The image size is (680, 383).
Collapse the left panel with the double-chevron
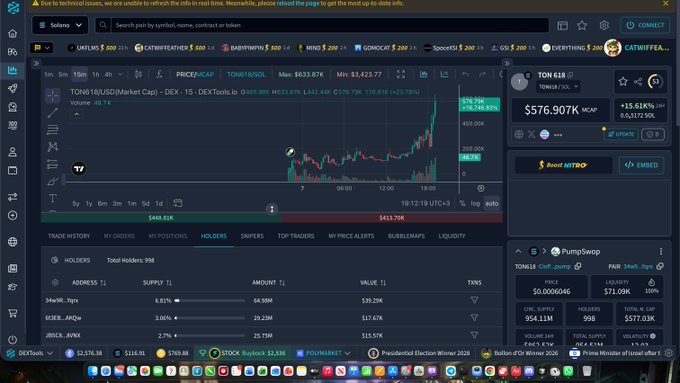click(36, 63)
